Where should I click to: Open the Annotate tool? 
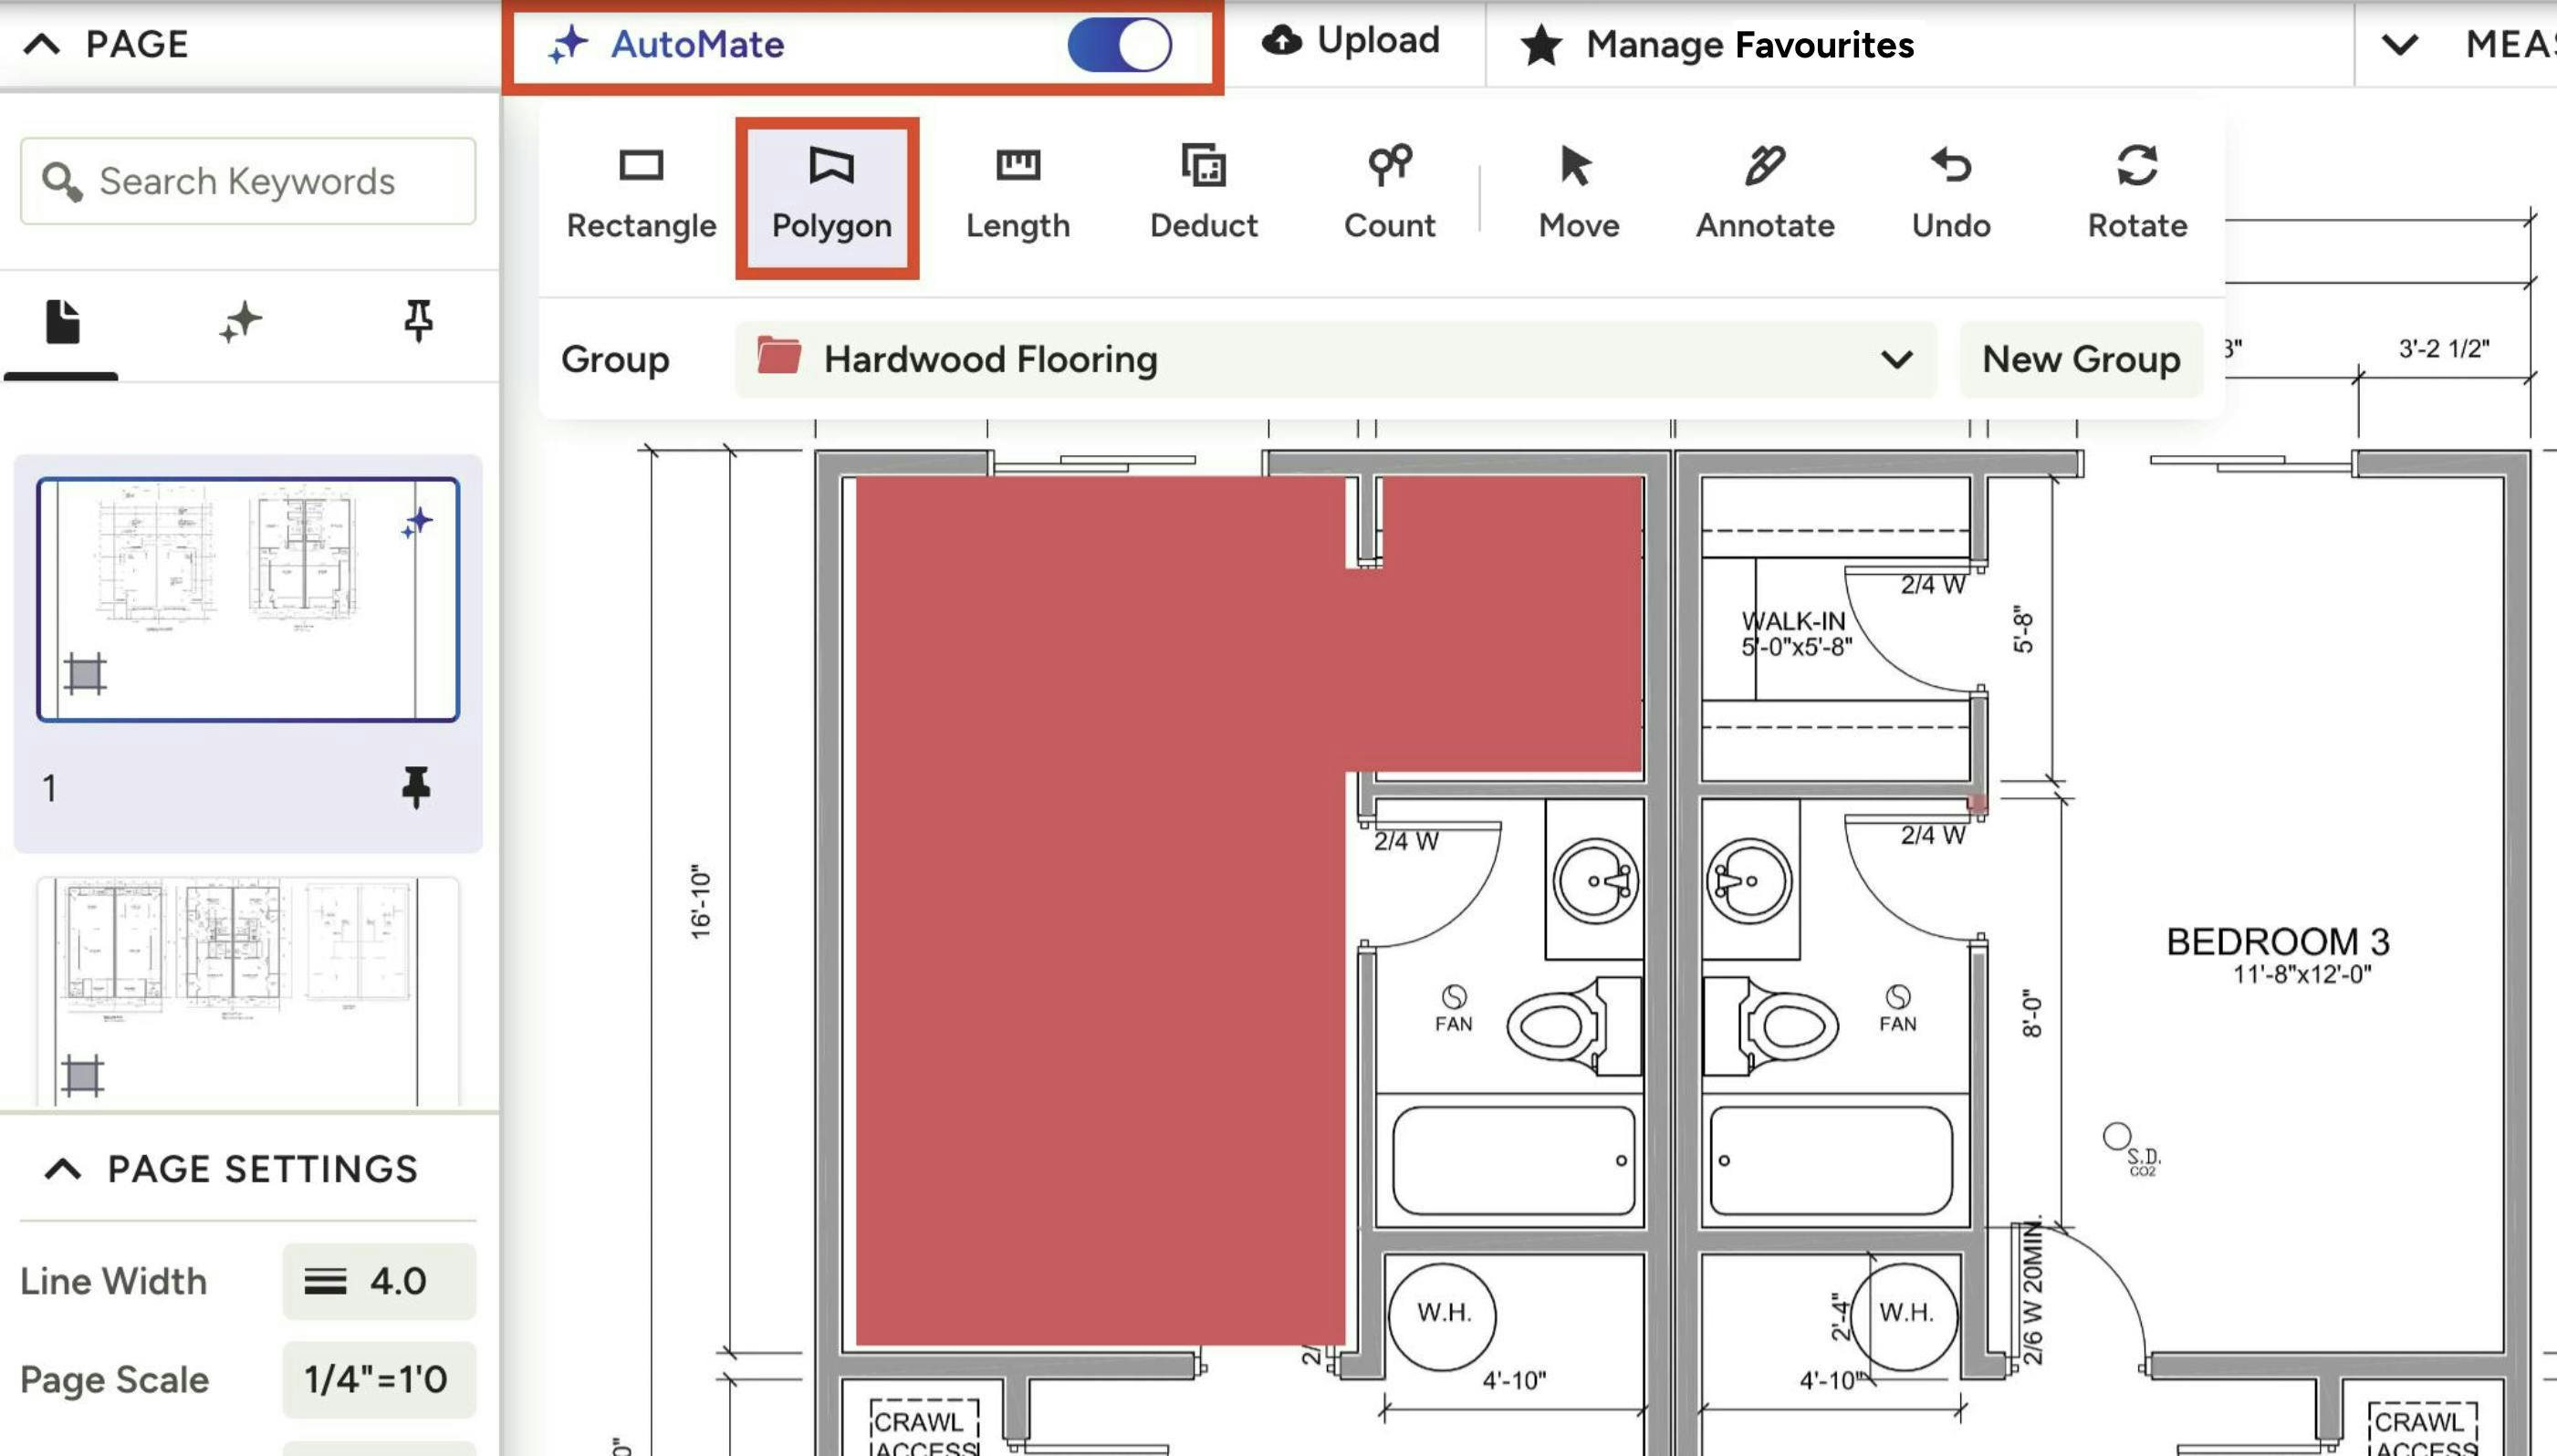click(1764, 193)
